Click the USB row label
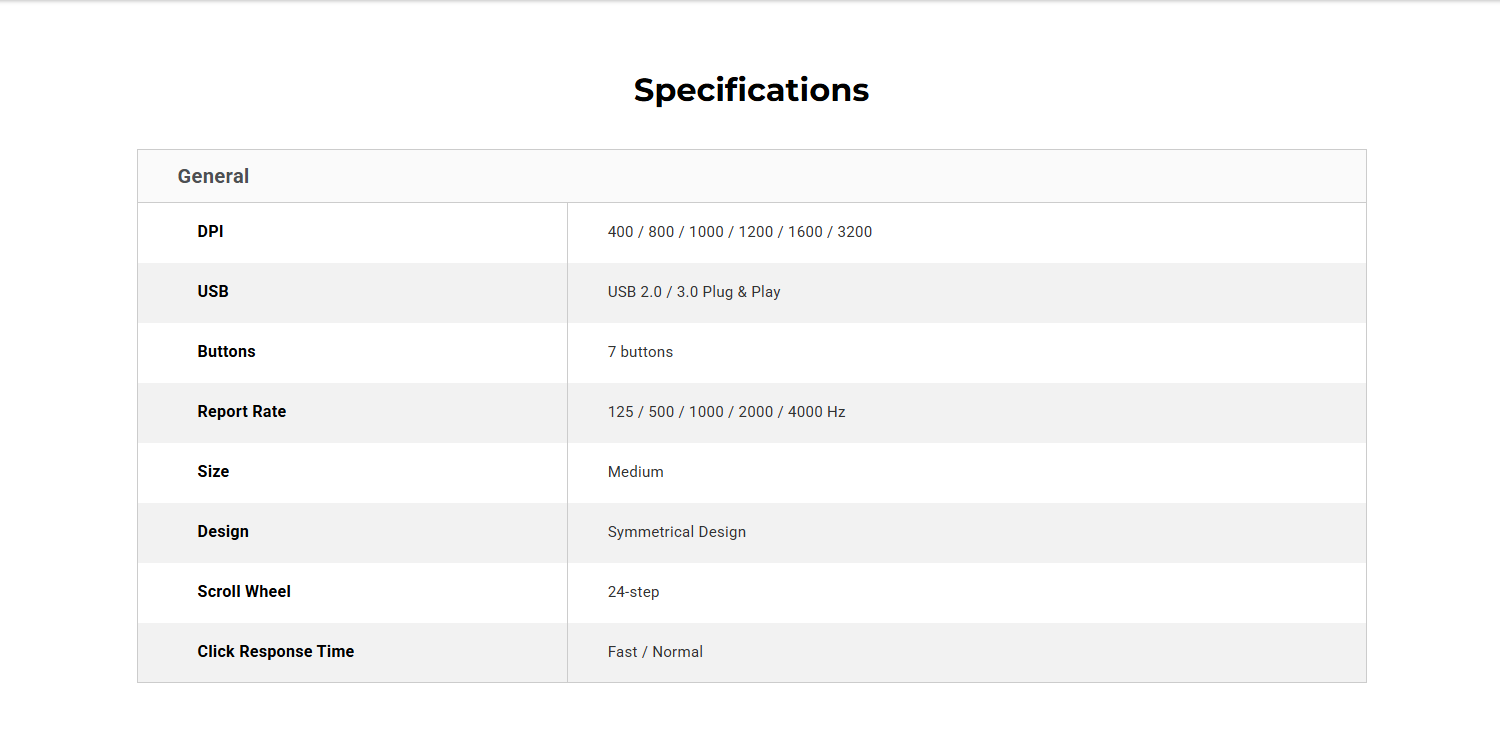The width and height of the screenshot is (1500, 750). tap(213, 291)
